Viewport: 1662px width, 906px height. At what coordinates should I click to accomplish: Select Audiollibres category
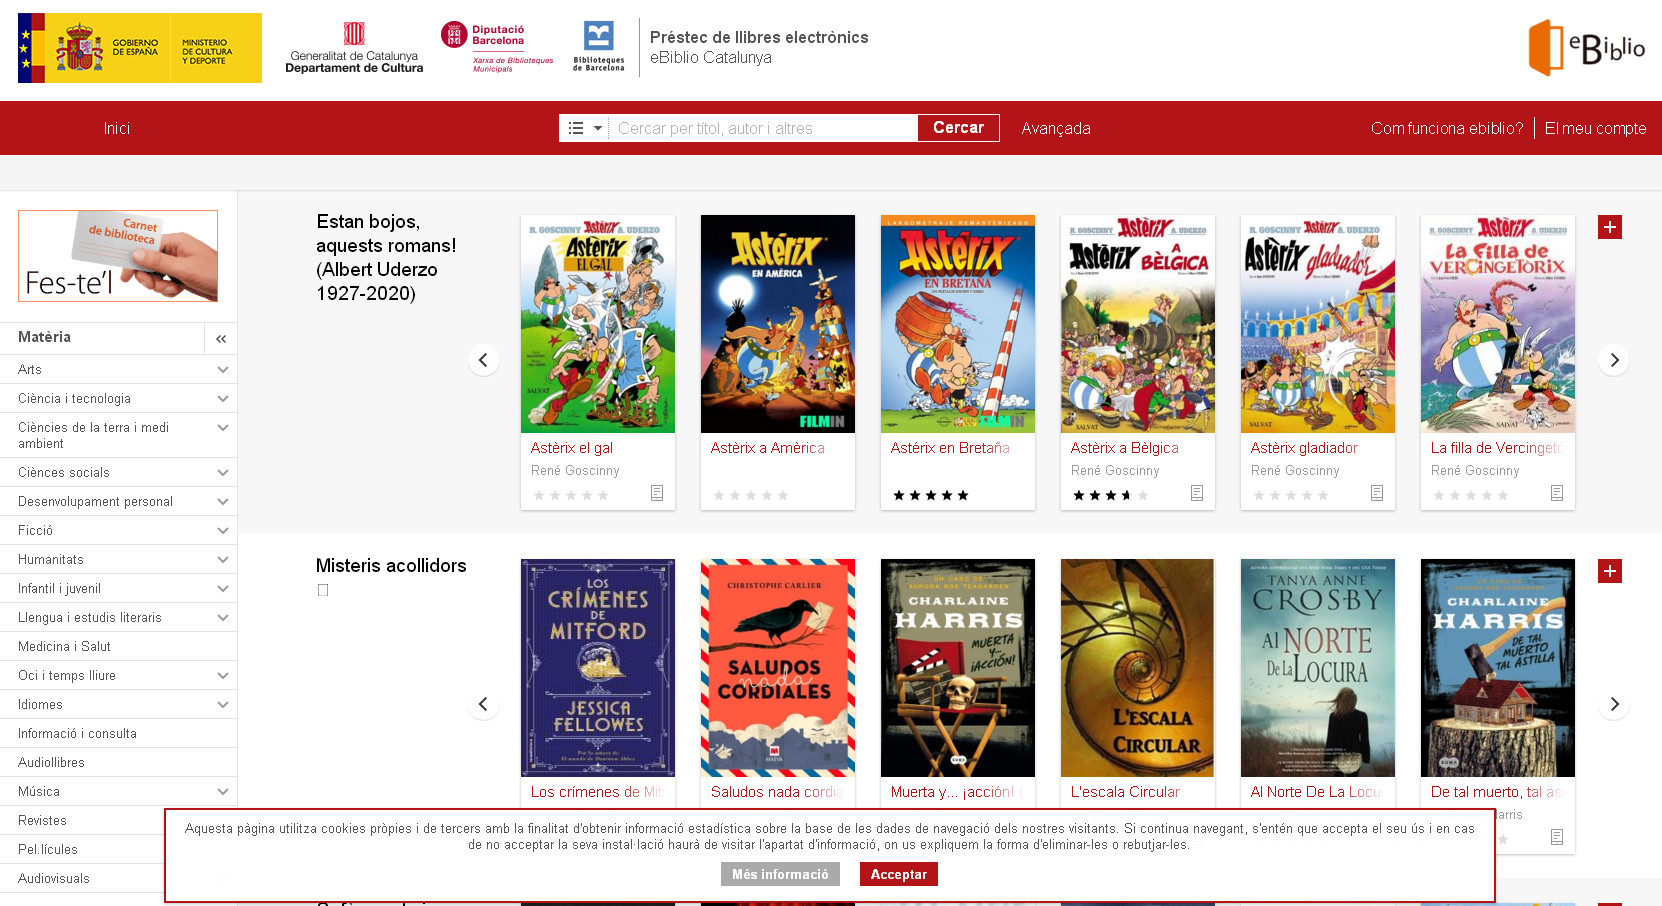[51, 763]
